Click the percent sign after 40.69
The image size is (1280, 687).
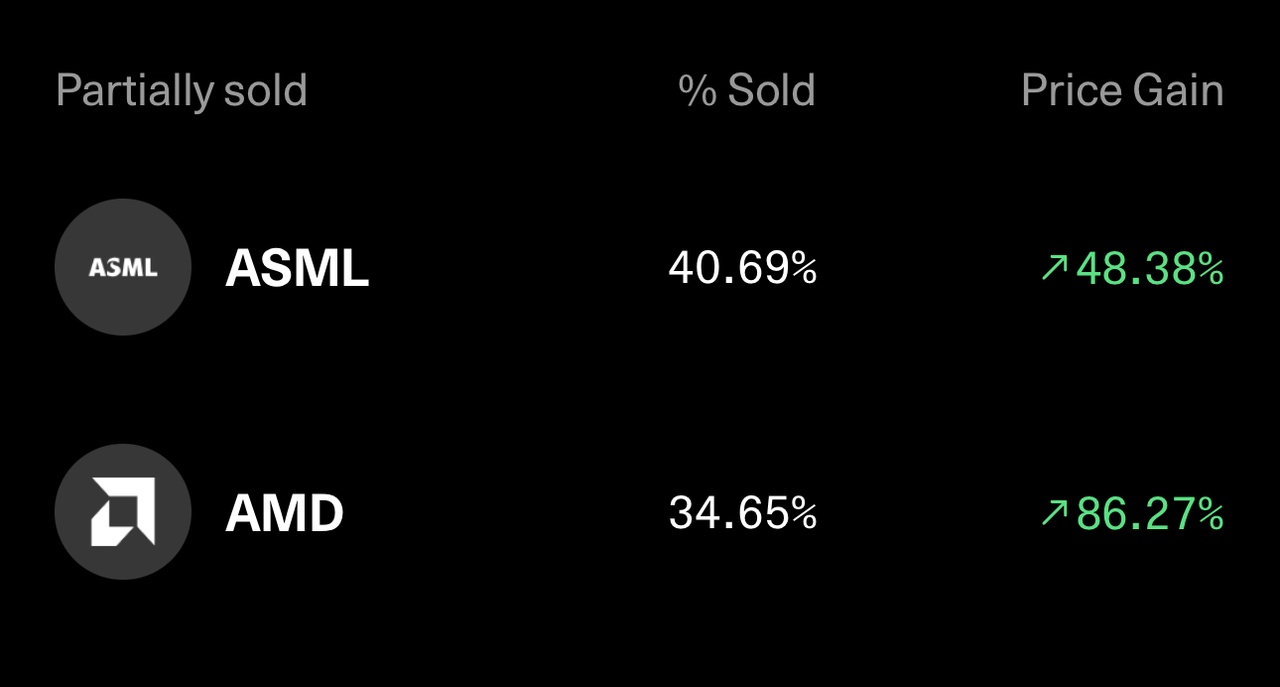click(x=804, y=268)
